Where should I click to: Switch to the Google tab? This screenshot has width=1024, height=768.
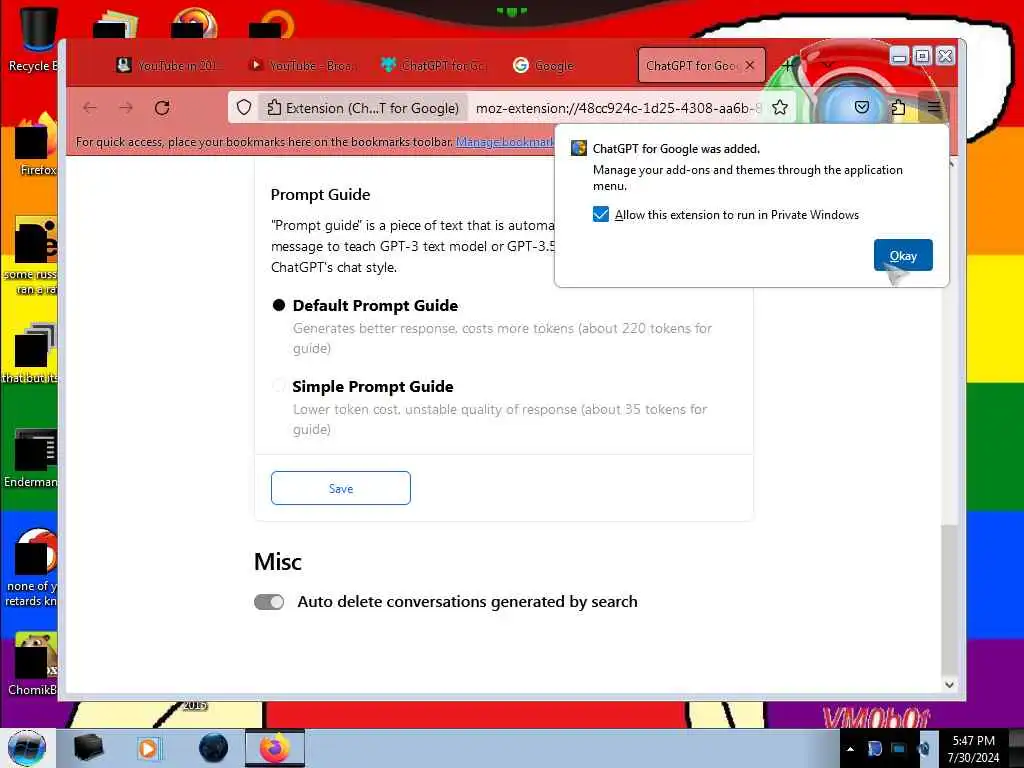pyautogui.click(x=543, y=65)
